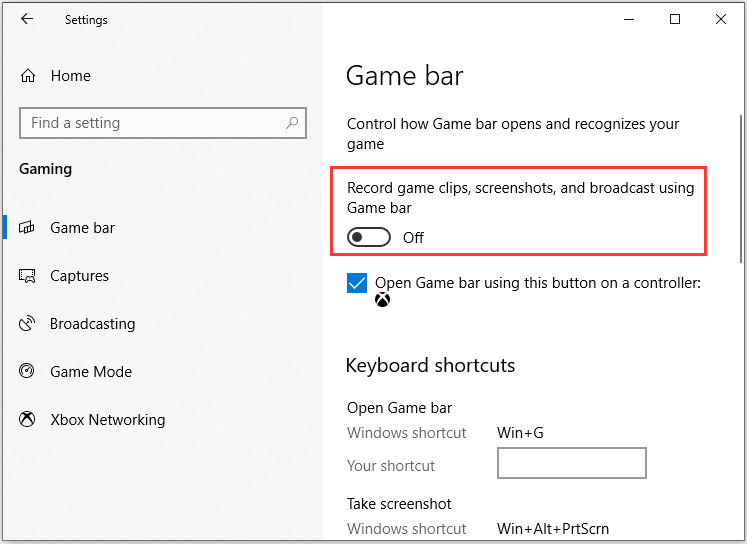Click the Open Game bar label
The image size is (747, 544).
coord(399,408)
